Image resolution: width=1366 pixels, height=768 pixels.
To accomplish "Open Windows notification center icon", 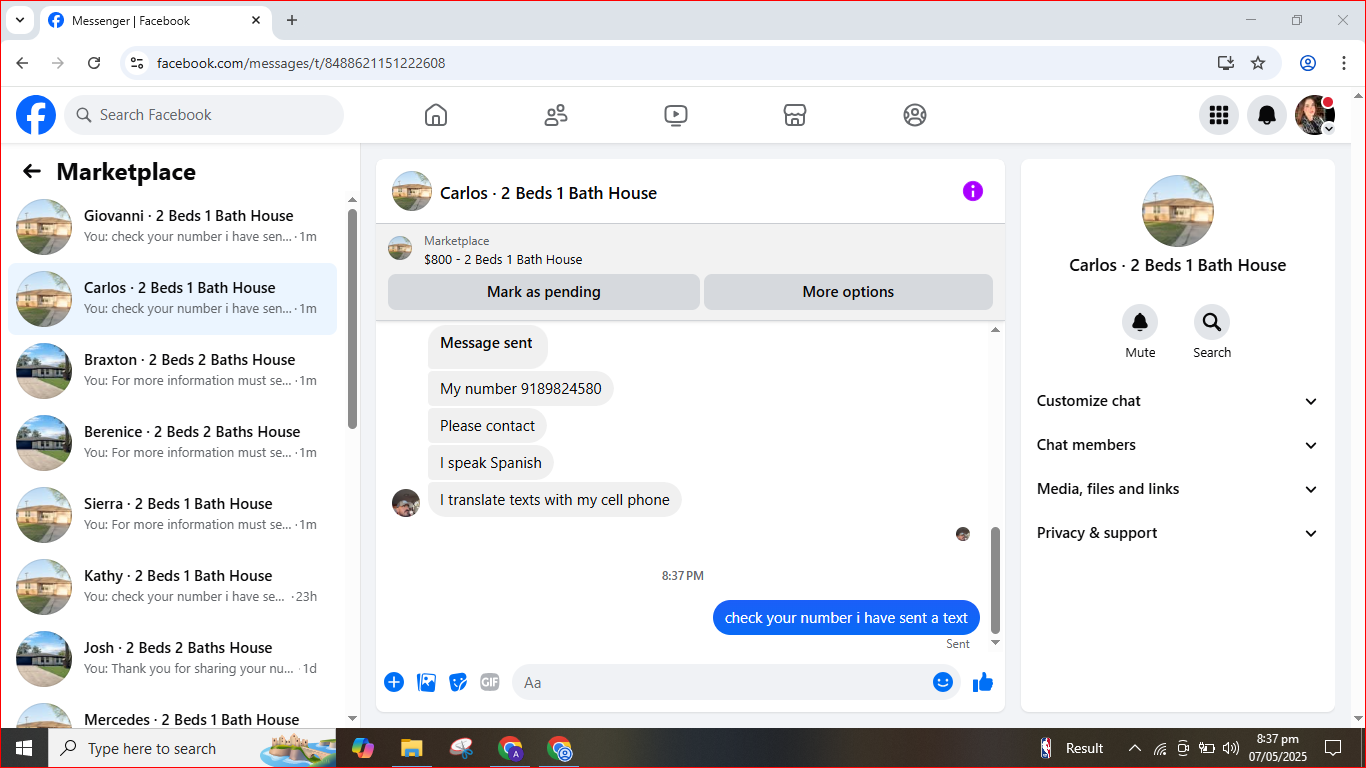I will coord(1333,748).
